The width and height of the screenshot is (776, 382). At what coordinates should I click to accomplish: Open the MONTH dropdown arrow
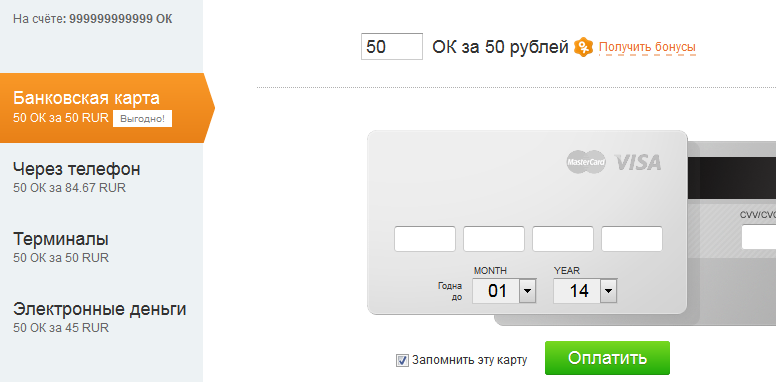[x=528, y=291]
